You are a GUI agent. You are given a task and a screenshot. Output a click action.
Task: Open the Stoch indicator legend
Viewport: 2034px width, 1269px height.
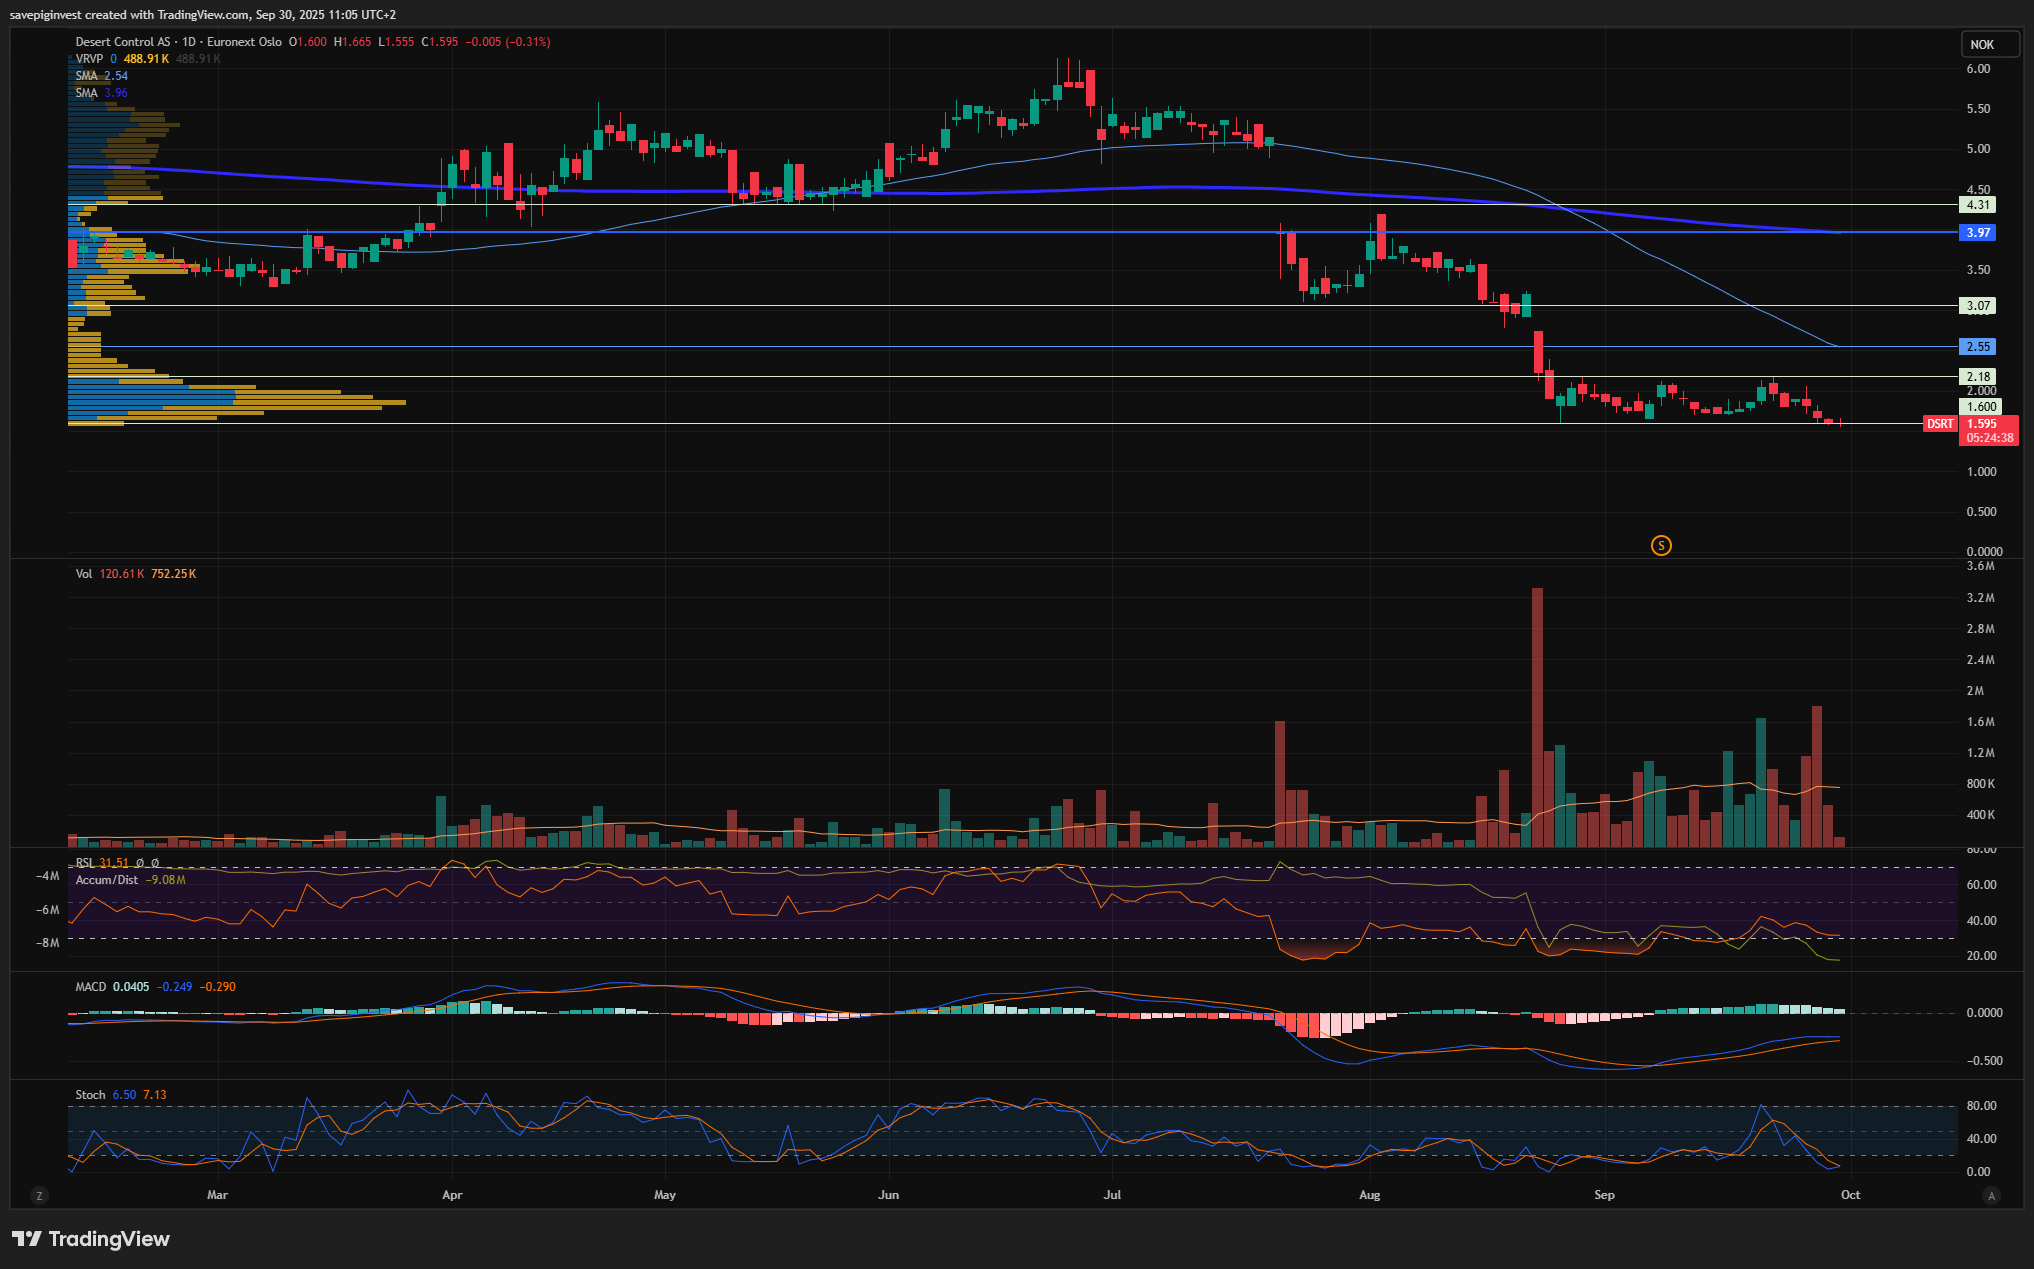tap(90, 1095)
